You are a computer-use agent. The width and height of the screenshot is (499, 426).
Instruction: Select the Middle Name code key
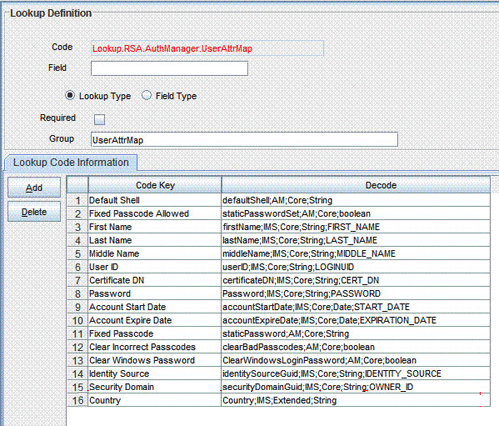[155, 253]
